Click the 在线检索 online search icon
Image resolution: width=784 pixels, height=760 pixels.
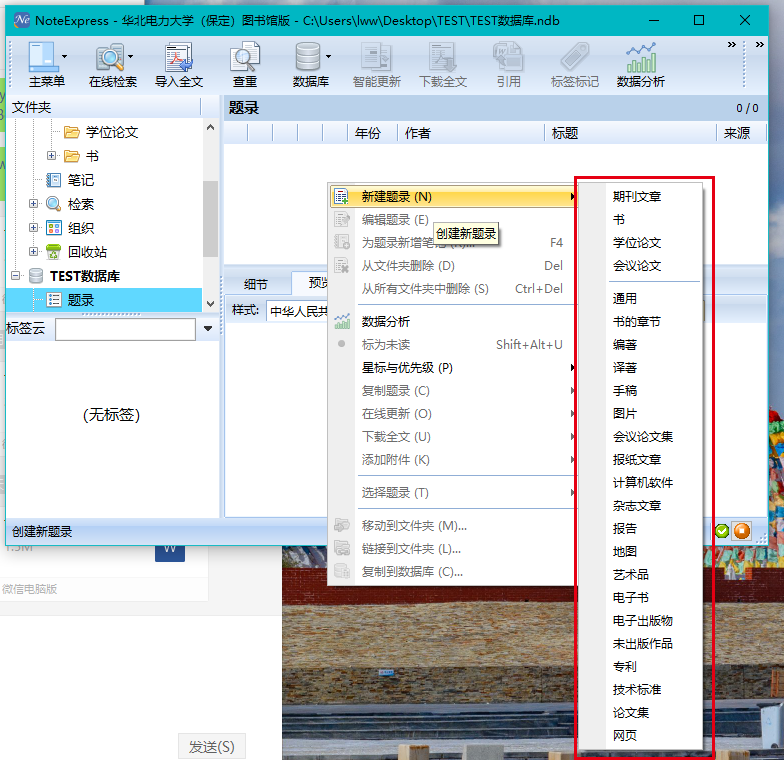110,56
